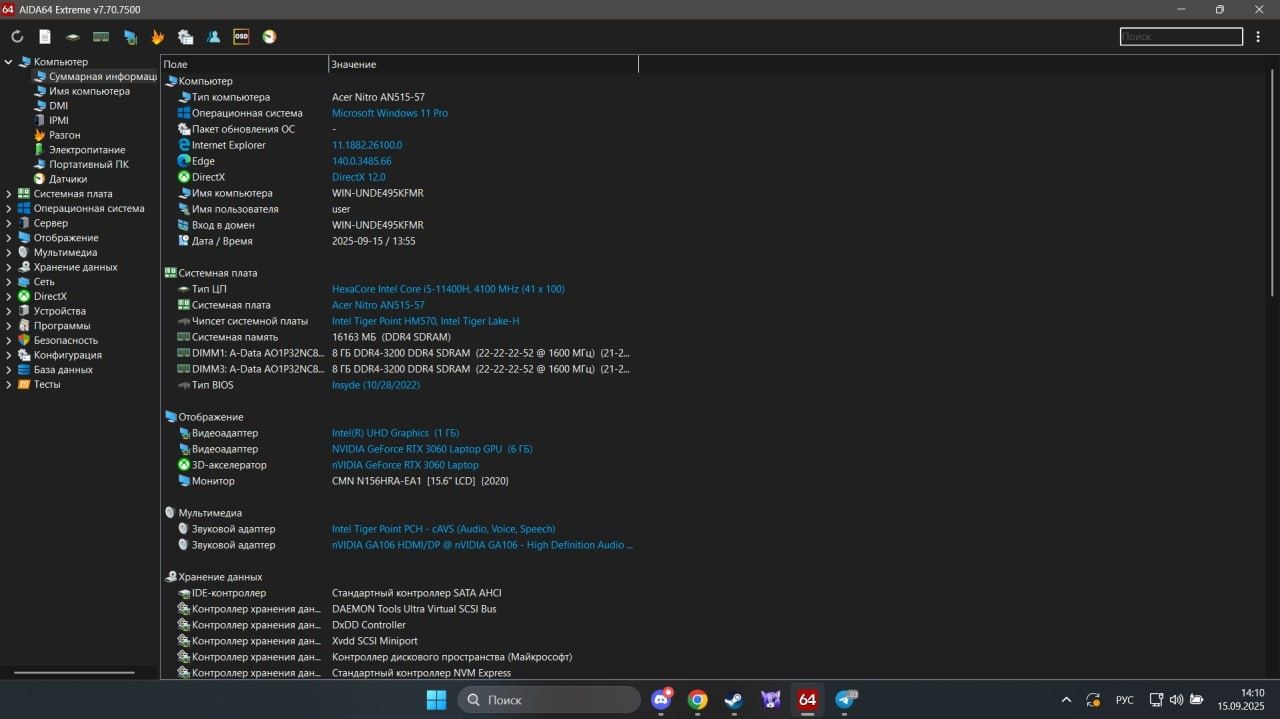This screenshot has width=1280, height=719.
Task: Open Telegram from the taskbar
Action: [846, 700]
